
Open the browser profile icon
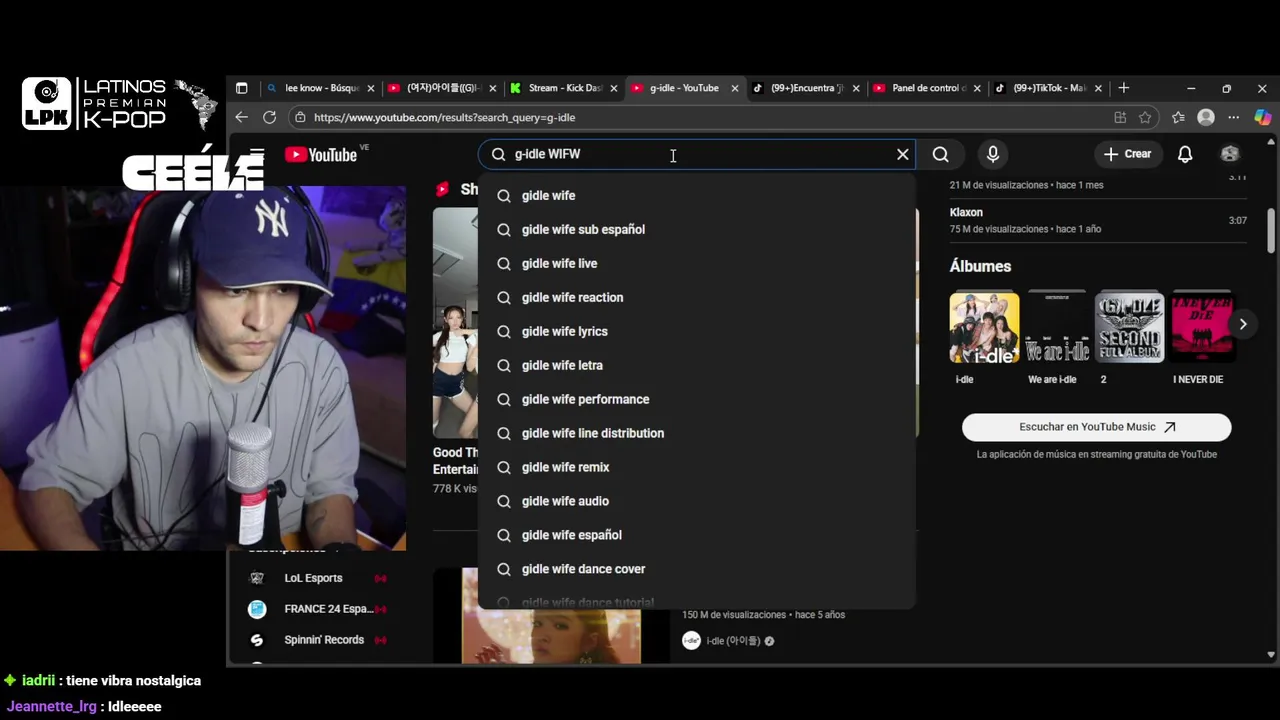[x=1206, y=117]
